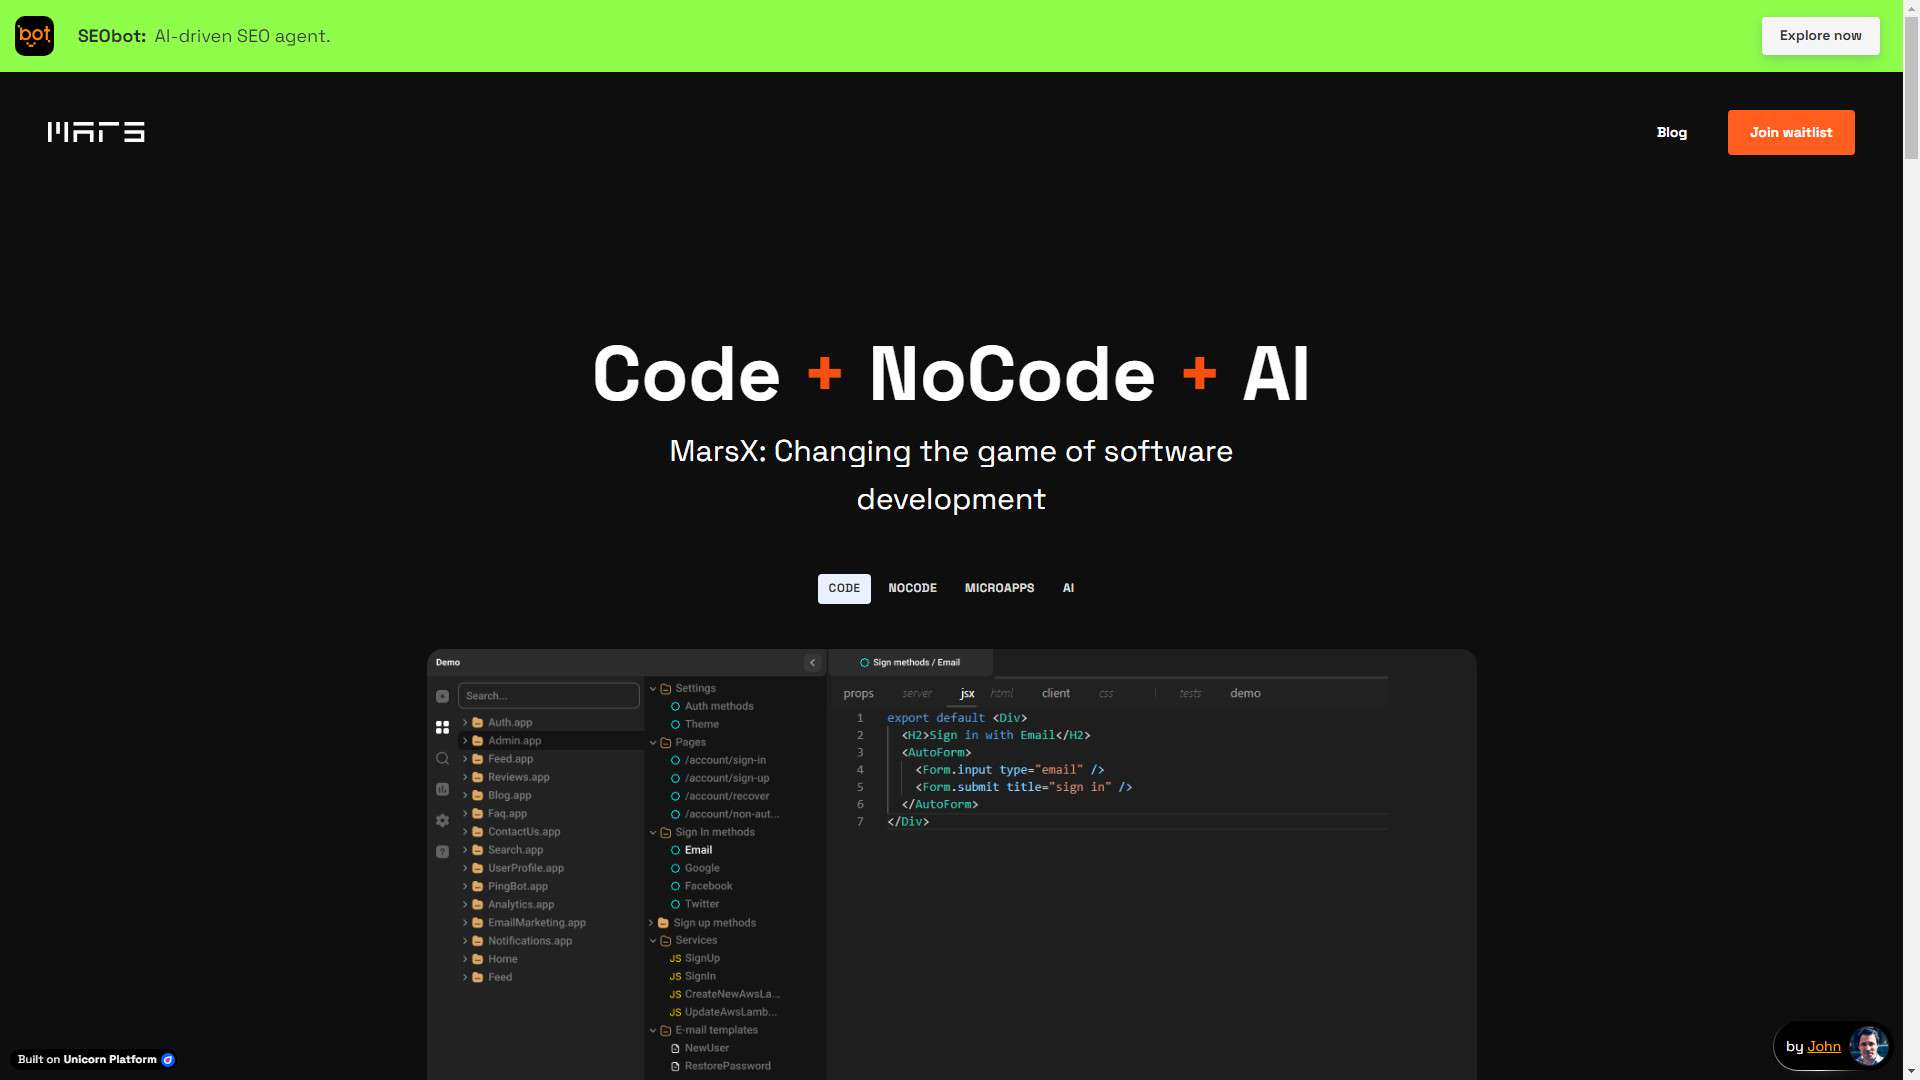Collapse the Services folder chevron
1920x1080 pixels.
point(653,941)
